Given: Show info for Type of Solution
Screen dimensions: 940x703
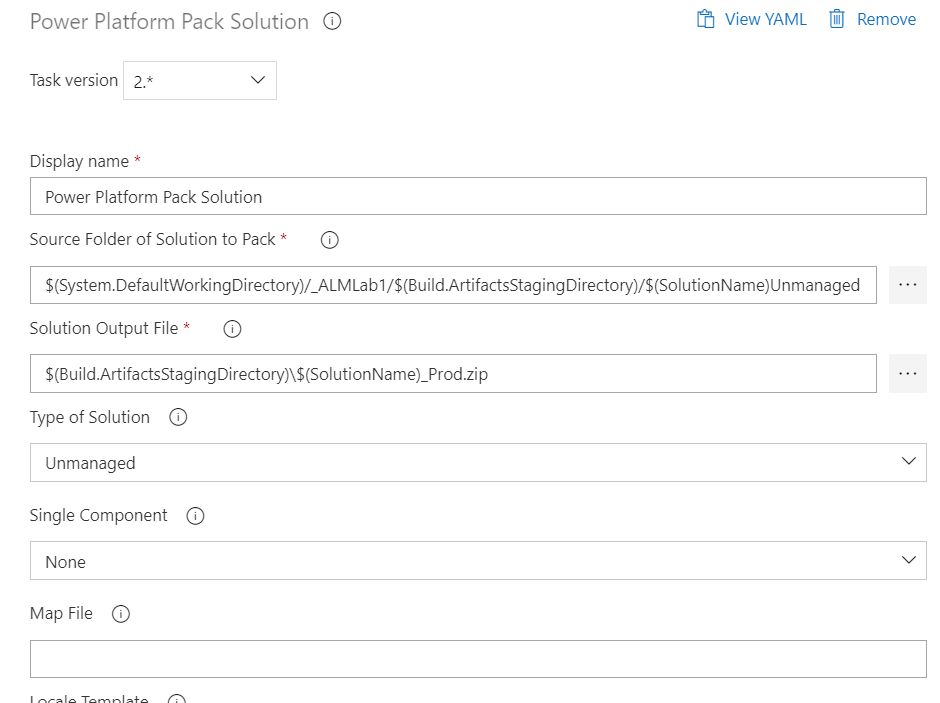Looking at the screenshot, I should coord(178,417).
